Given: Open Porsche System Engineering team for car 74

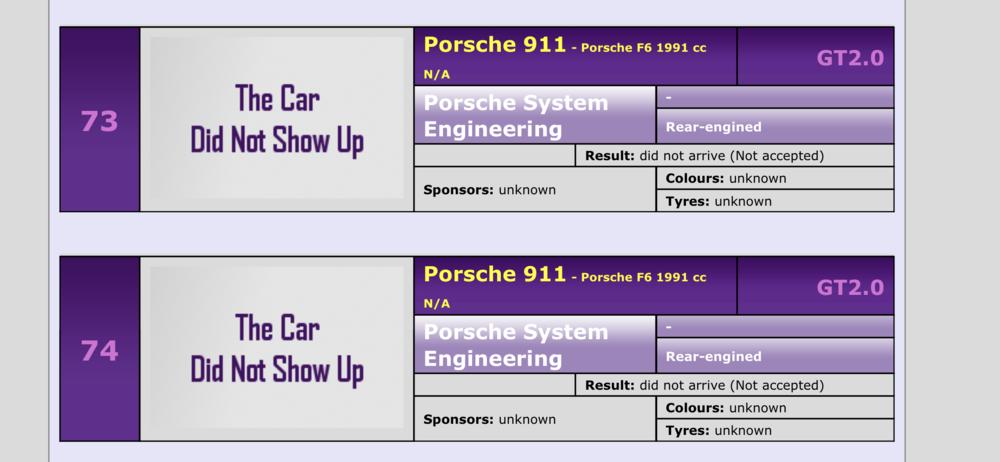Looking at the screenshot, I should pyautogui.click(x=535, y=345).
